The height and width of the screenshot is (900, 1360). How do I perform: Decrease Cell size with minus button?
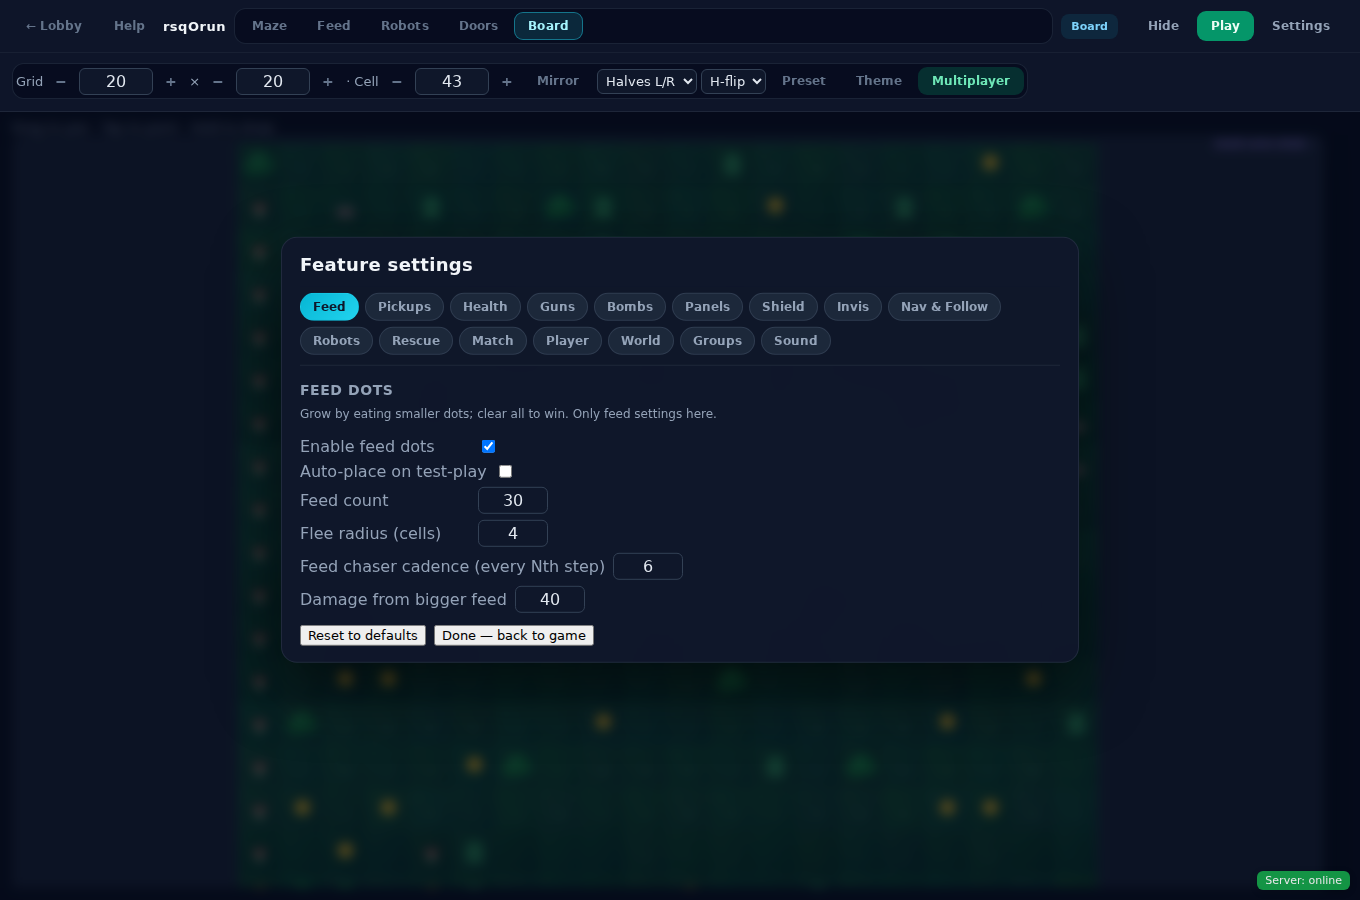coord(397,82)
